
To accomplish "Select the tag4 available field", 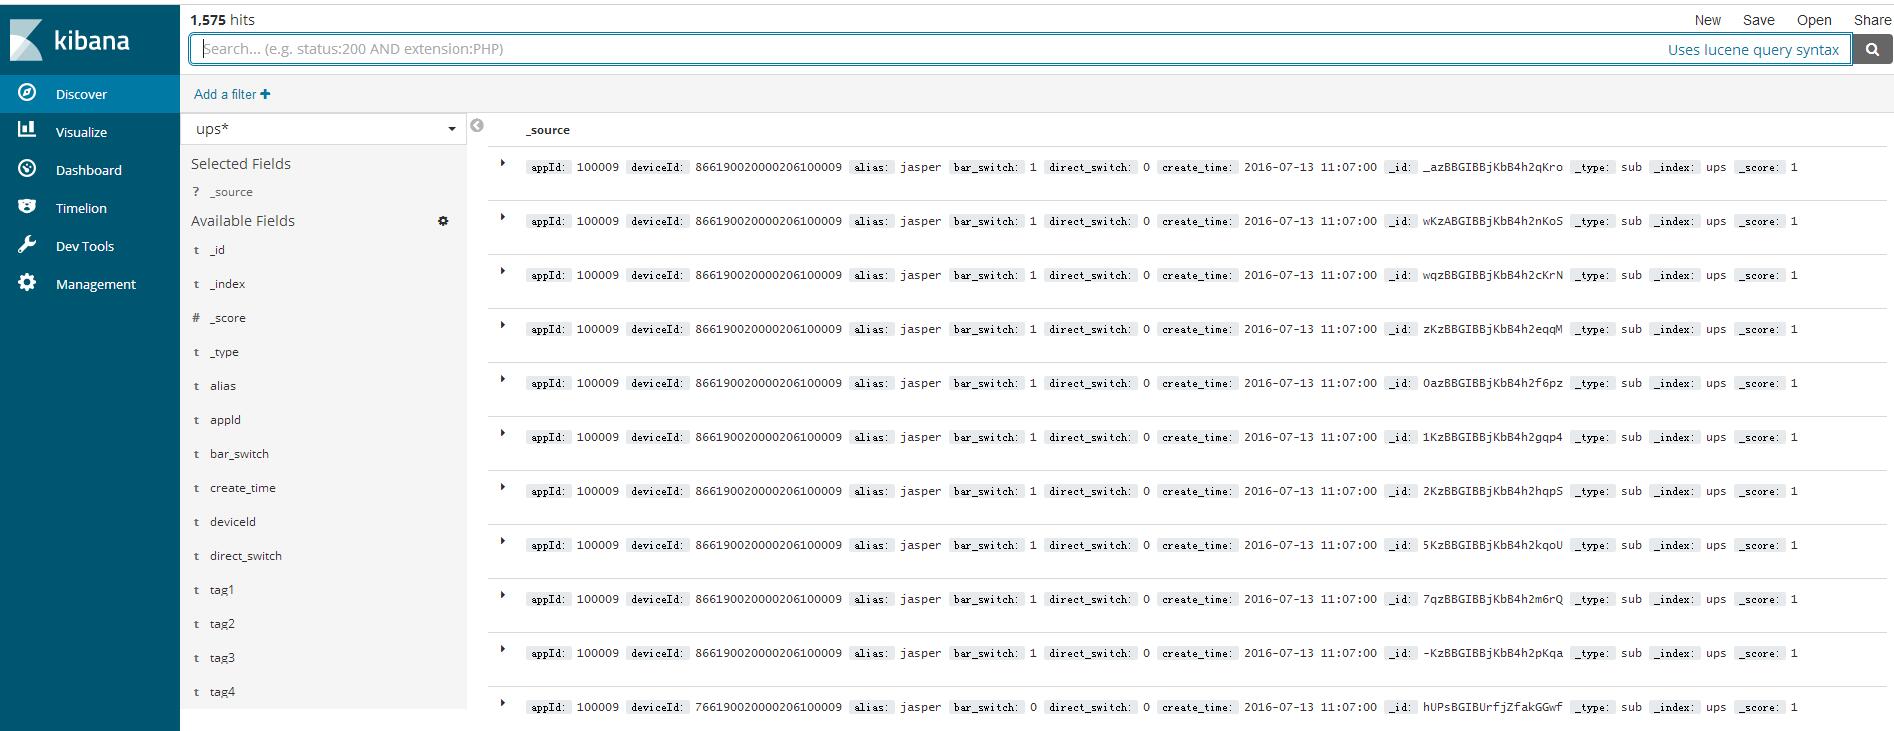I will pos(222,692).
